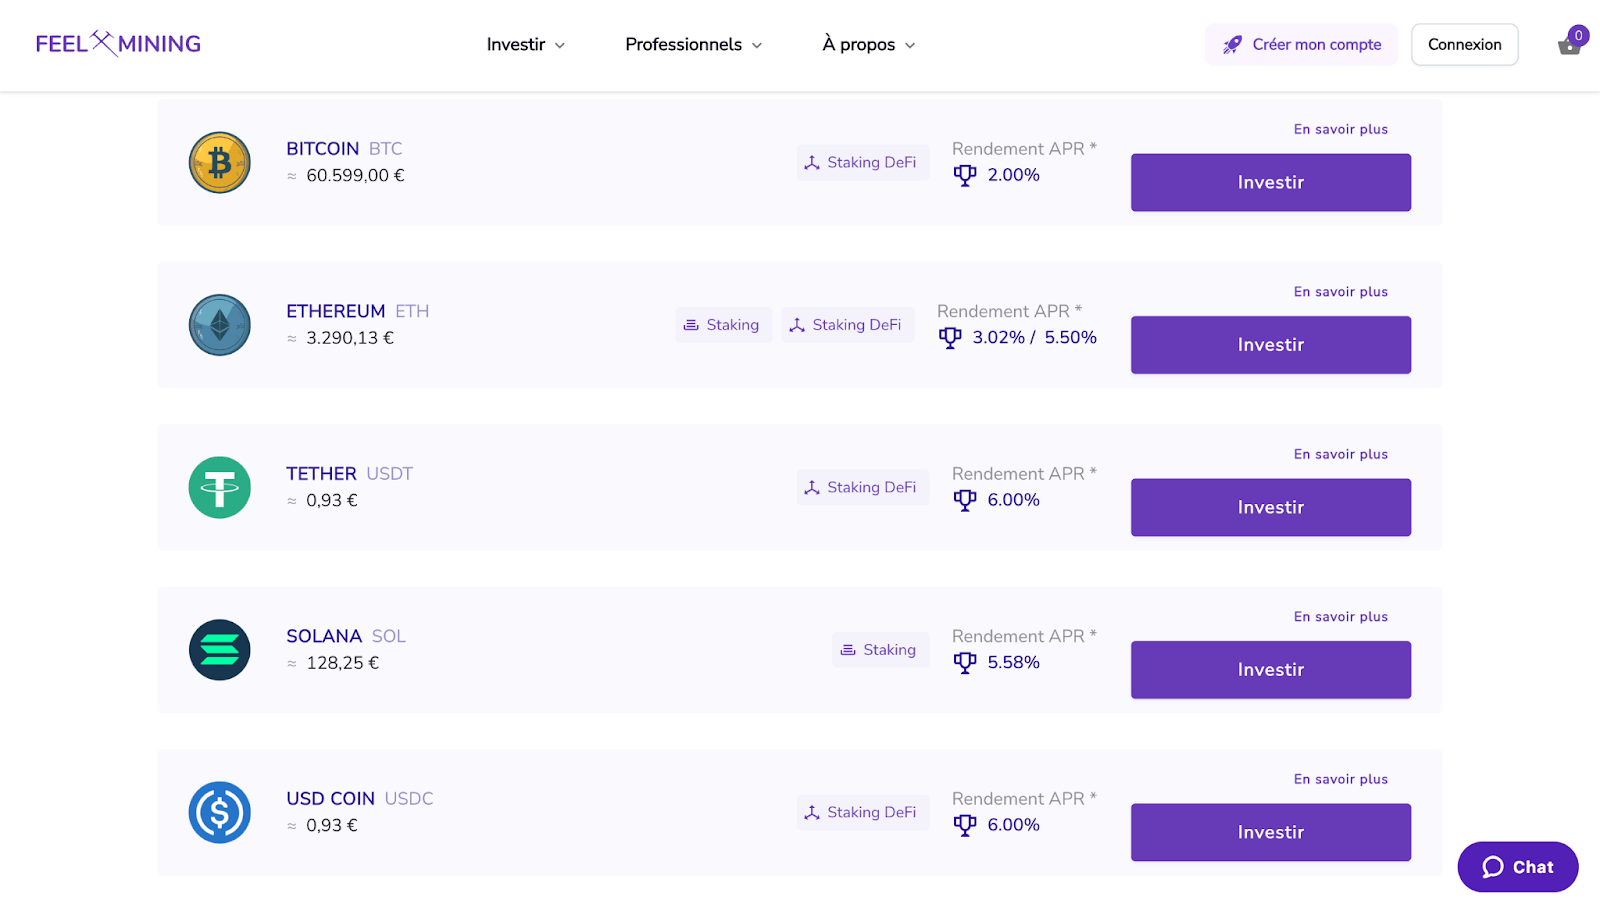Click the USD COIN USDC name

click(360, 799)
